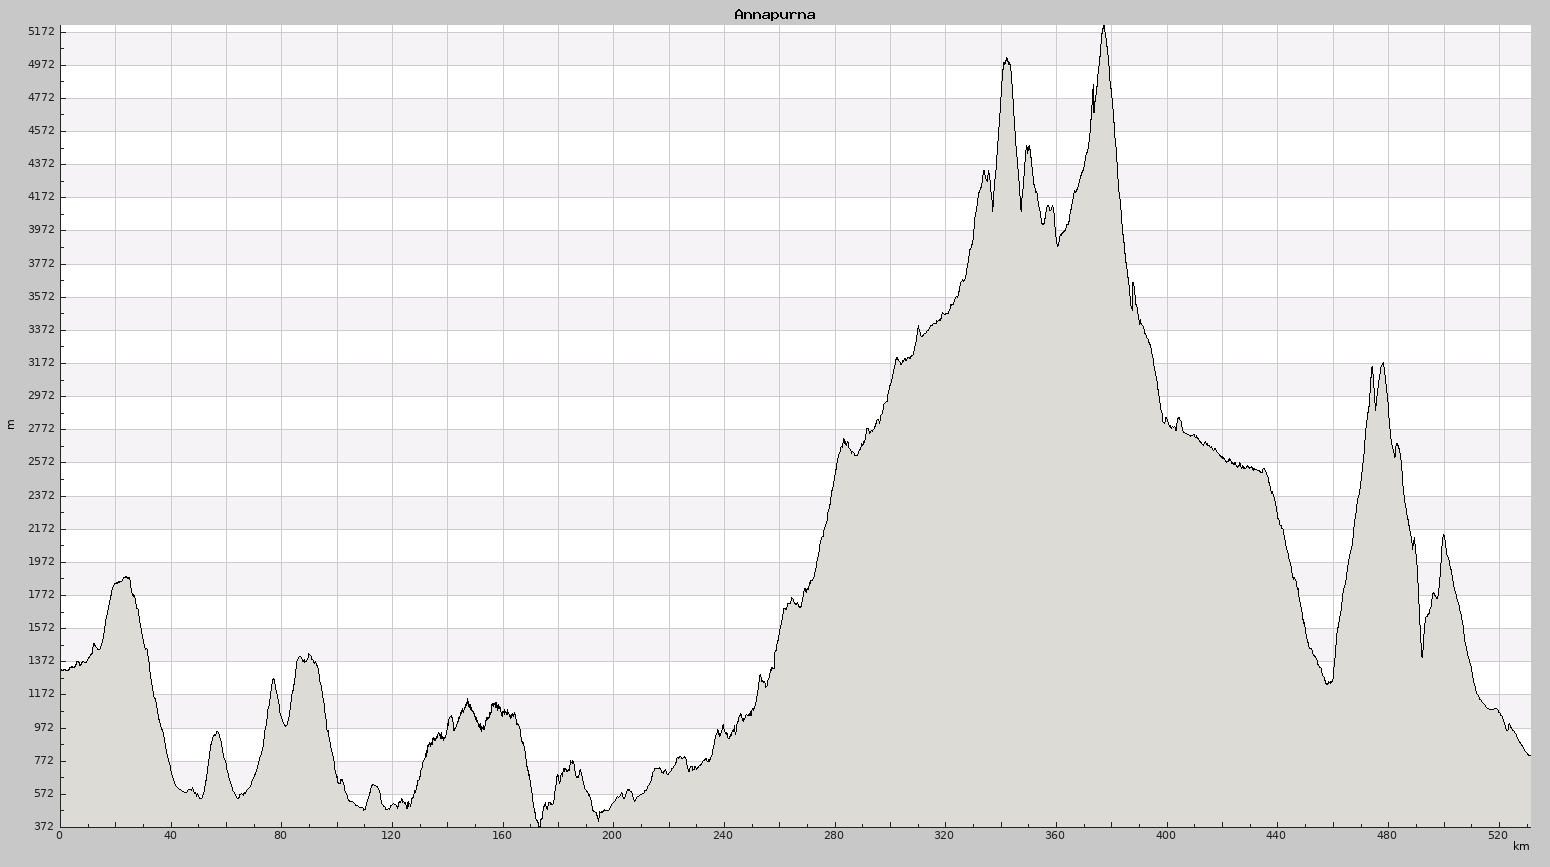
Task: Click the 'km' x-axis unit label
Action: [1521, 846]
